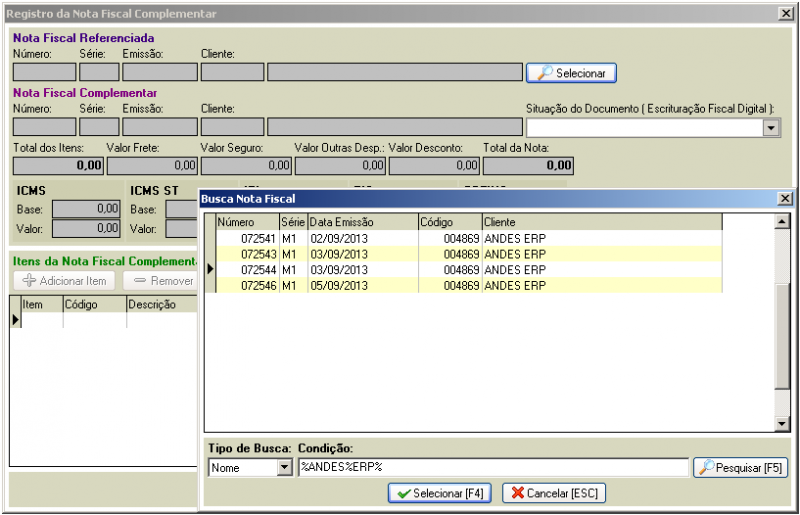Viewport: 800px width, 515px height.
Task: Click the Total dos Itens value field
Action: (58, 165)
